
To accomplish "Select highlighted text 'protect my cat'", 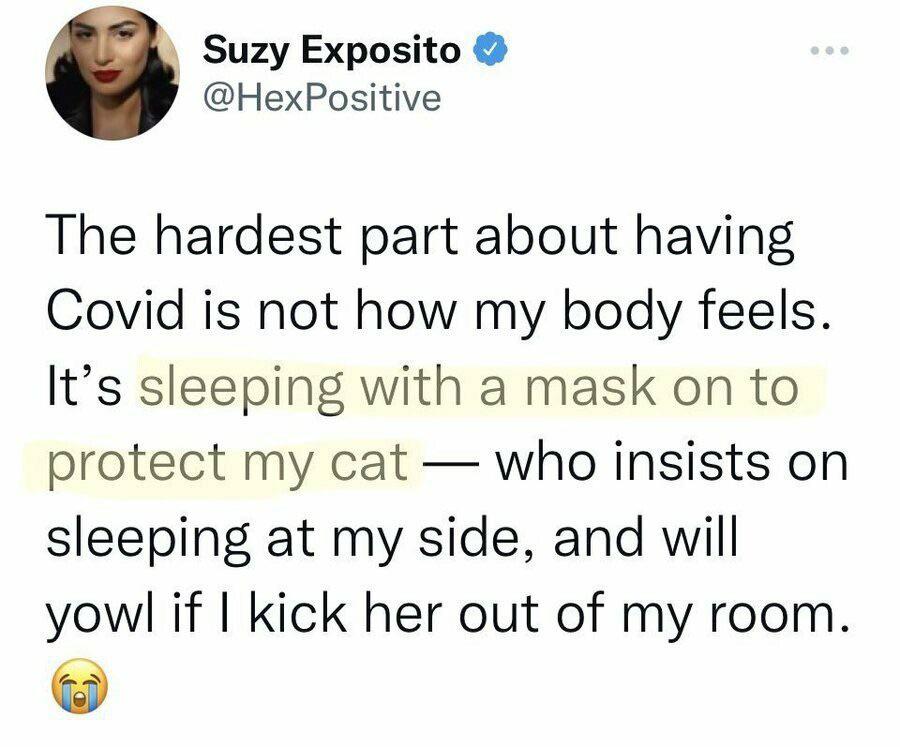I will tap(228, 463).
